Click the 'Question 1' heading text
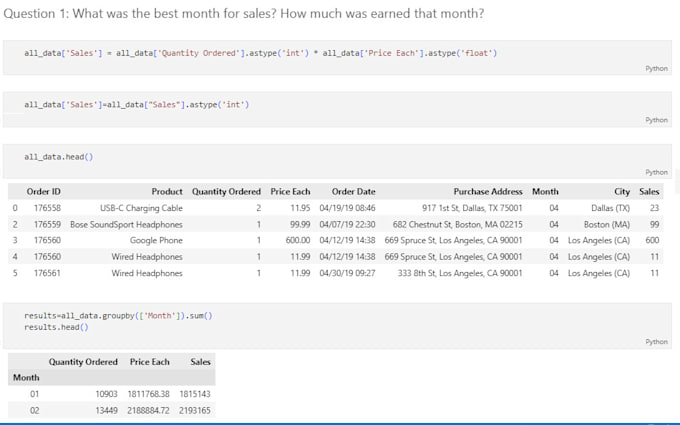The width and height of the screenshot is (680, 425). [243, 13]
